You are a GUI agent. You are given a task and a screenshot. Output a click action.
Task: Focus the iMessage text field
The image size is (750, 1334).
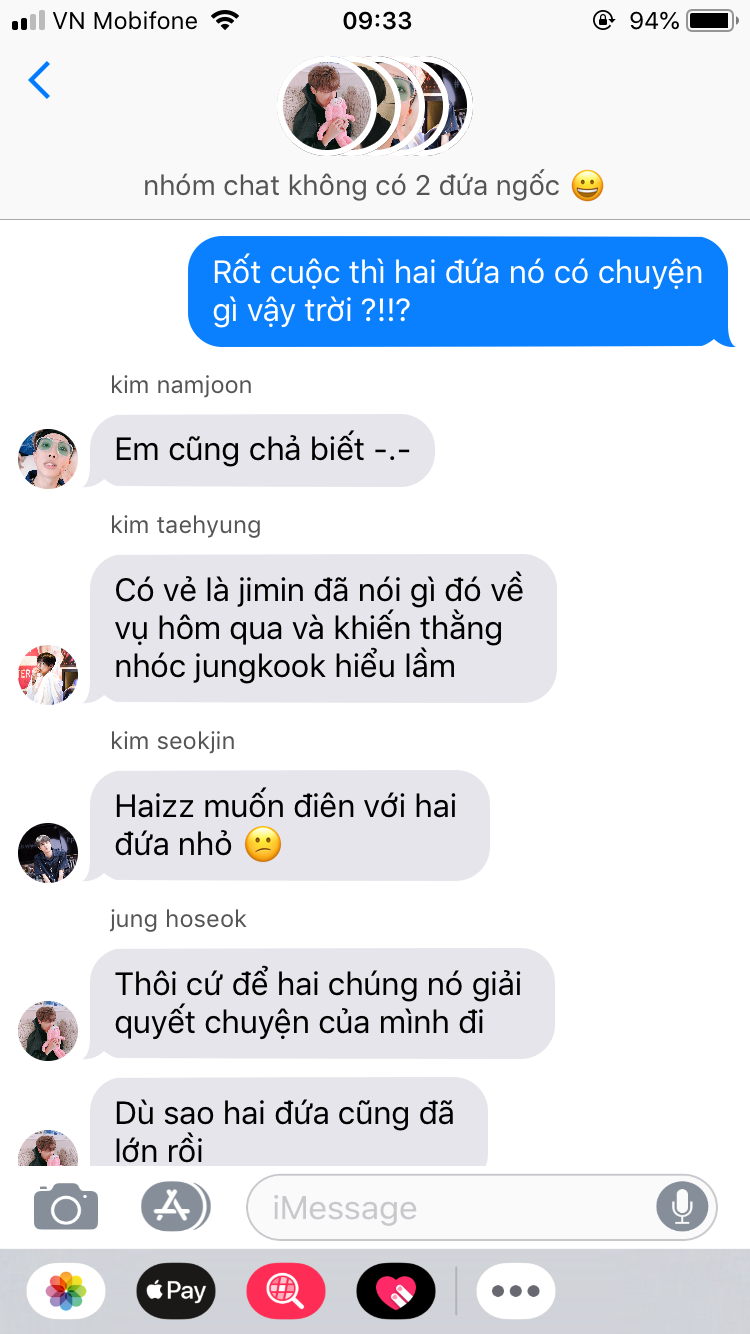coord(482,1207)
